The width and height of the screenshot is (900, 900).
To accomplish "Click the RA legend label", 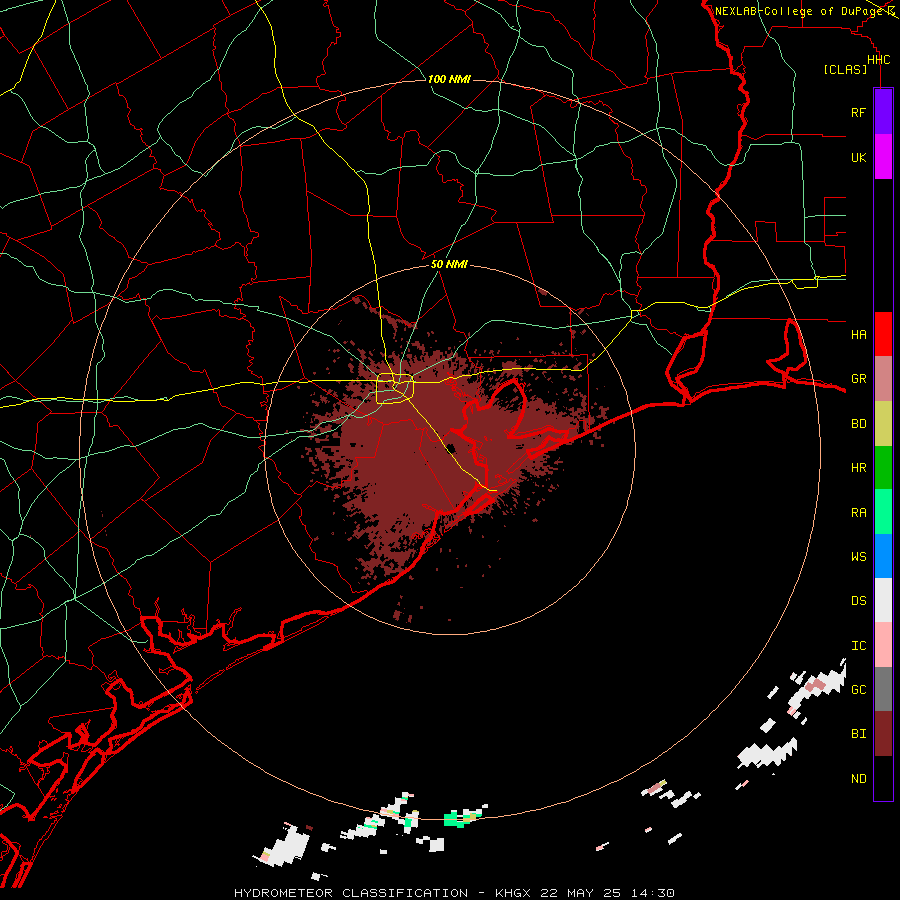I will [859, 513].
